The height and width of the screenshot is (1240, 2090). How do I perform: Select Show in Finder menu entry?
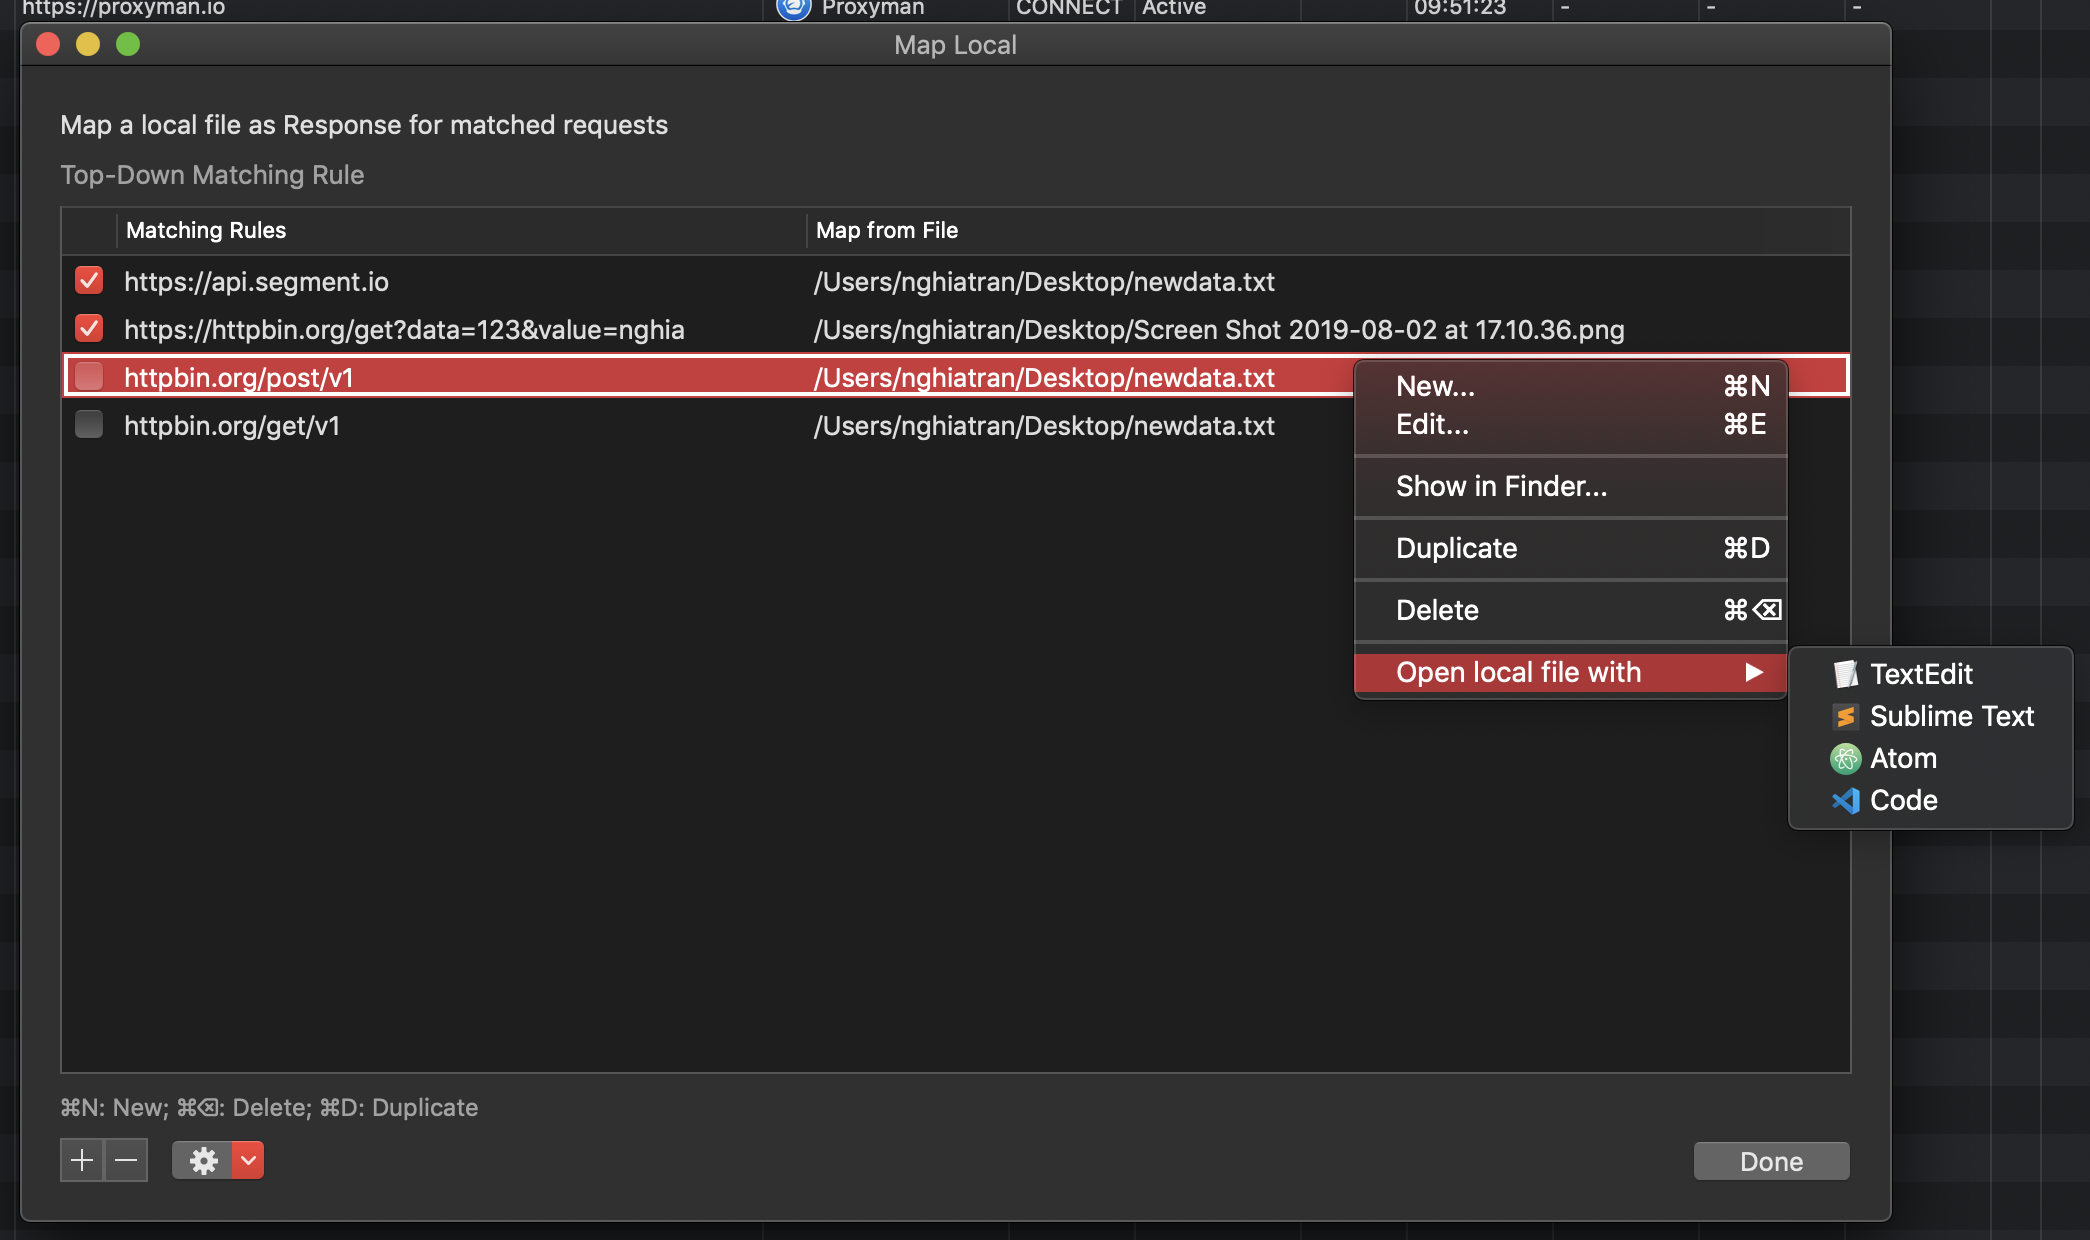click(1501, 486)
